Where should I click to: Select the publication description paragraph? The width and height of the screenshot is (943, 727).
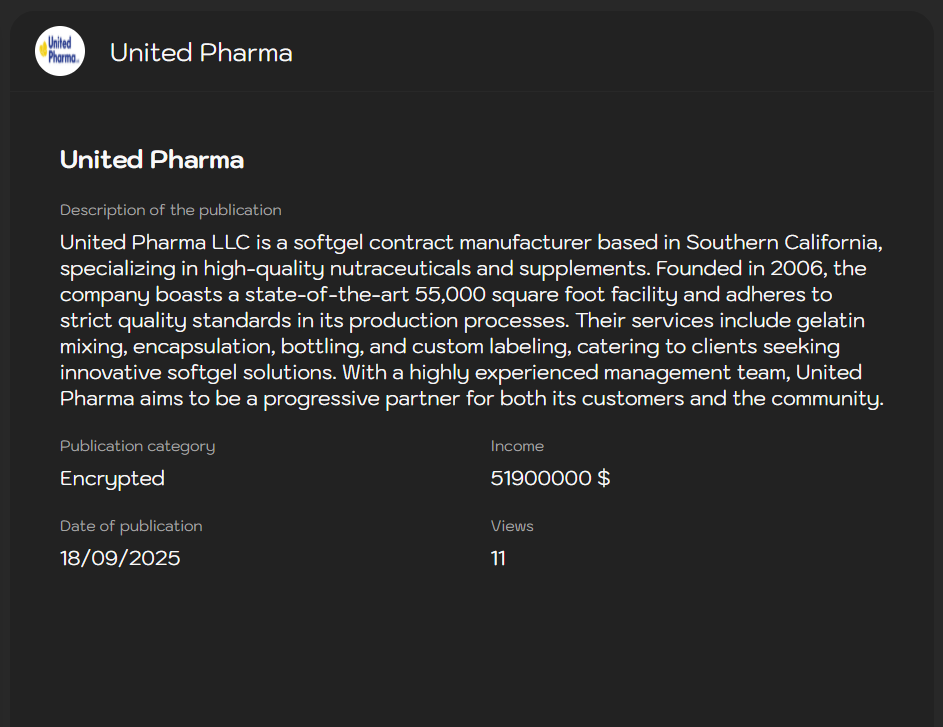tap(470, 320)
